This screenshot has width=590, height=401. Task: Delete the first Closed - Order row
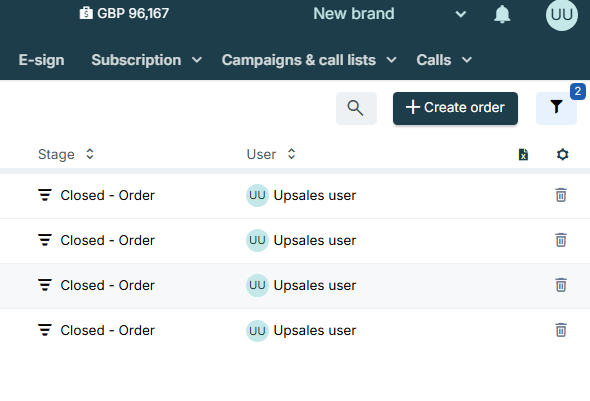[x=561, y=195]
